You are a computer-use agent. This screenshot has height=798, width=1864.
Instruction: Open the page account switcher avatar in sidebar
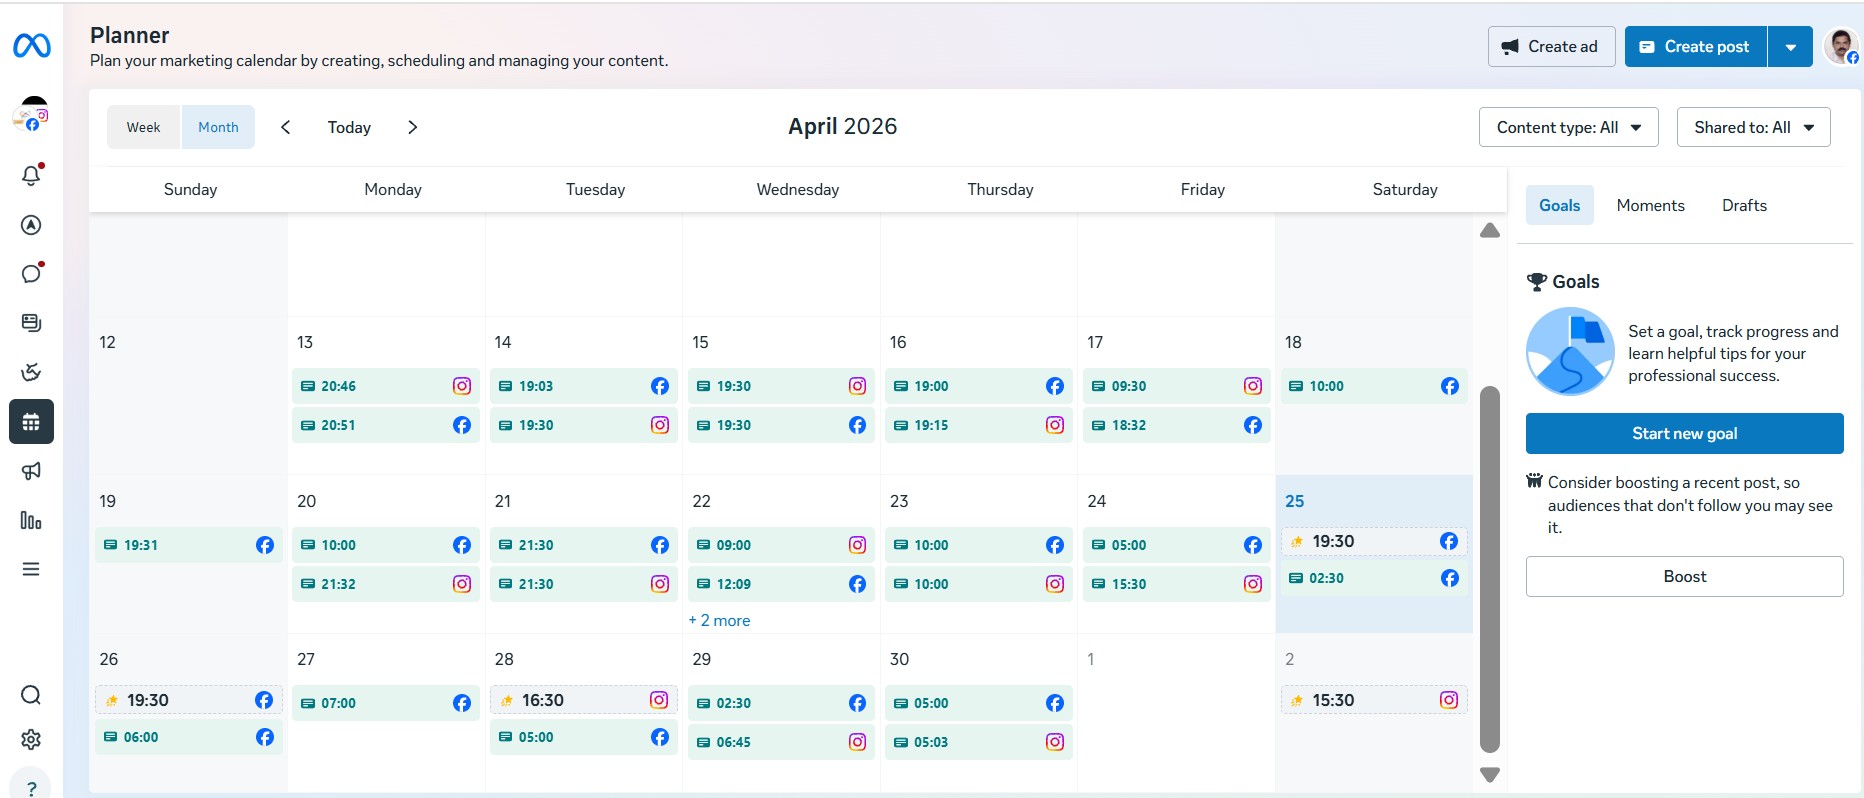point(32,115)
